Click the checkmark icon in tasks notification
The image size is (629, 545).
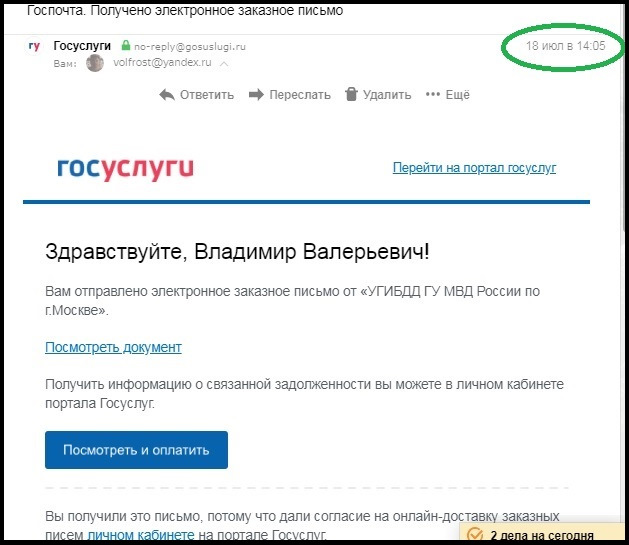click(x=475, y=535)
